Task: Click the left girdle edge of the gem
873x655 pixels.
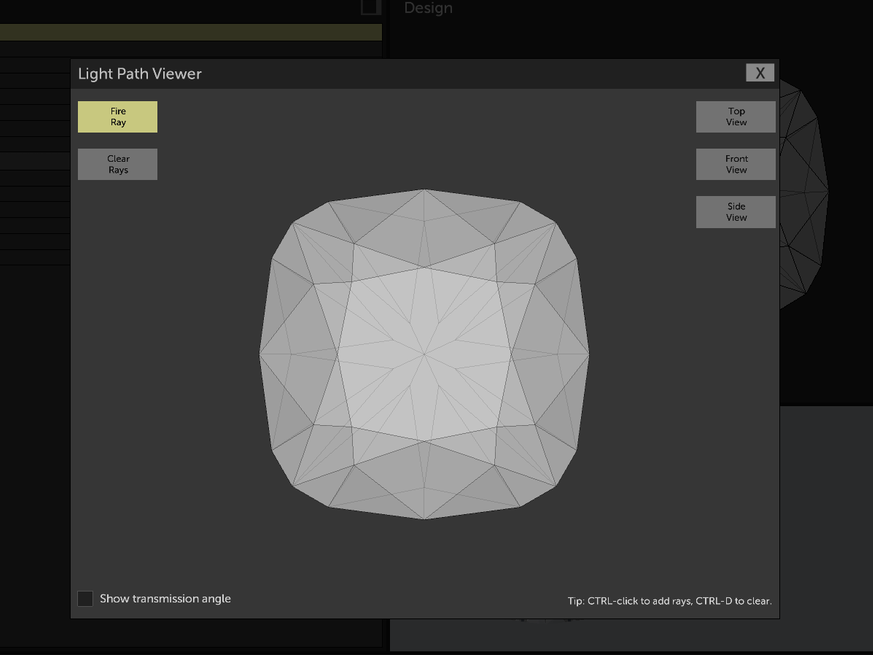Action: point(262,353)
